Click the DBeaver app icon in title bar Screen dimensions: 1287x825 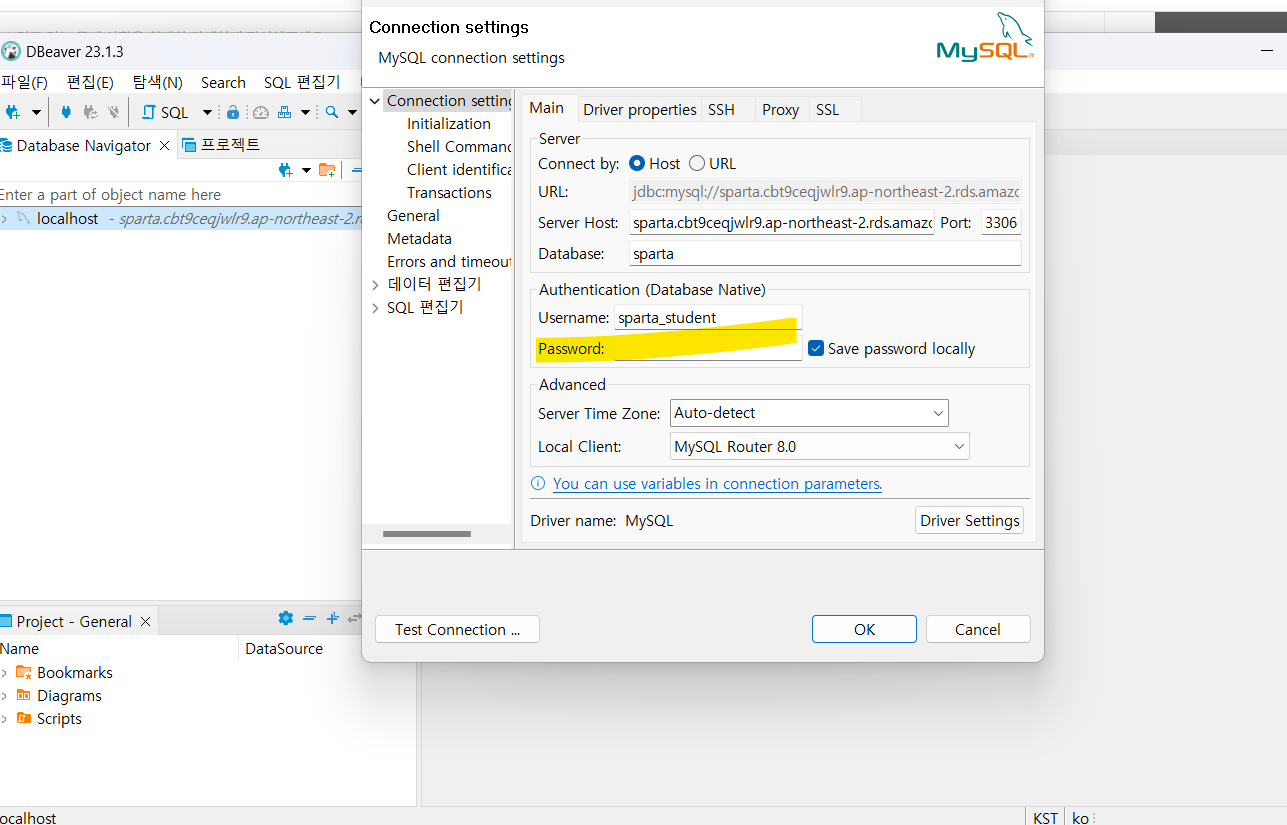[11, 51]
